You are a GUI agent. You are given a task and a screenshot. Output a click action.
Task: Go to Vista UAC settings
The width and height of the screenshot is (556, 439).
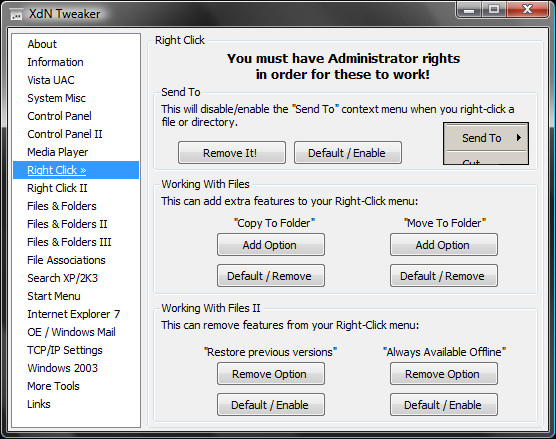tap(51, 80)
